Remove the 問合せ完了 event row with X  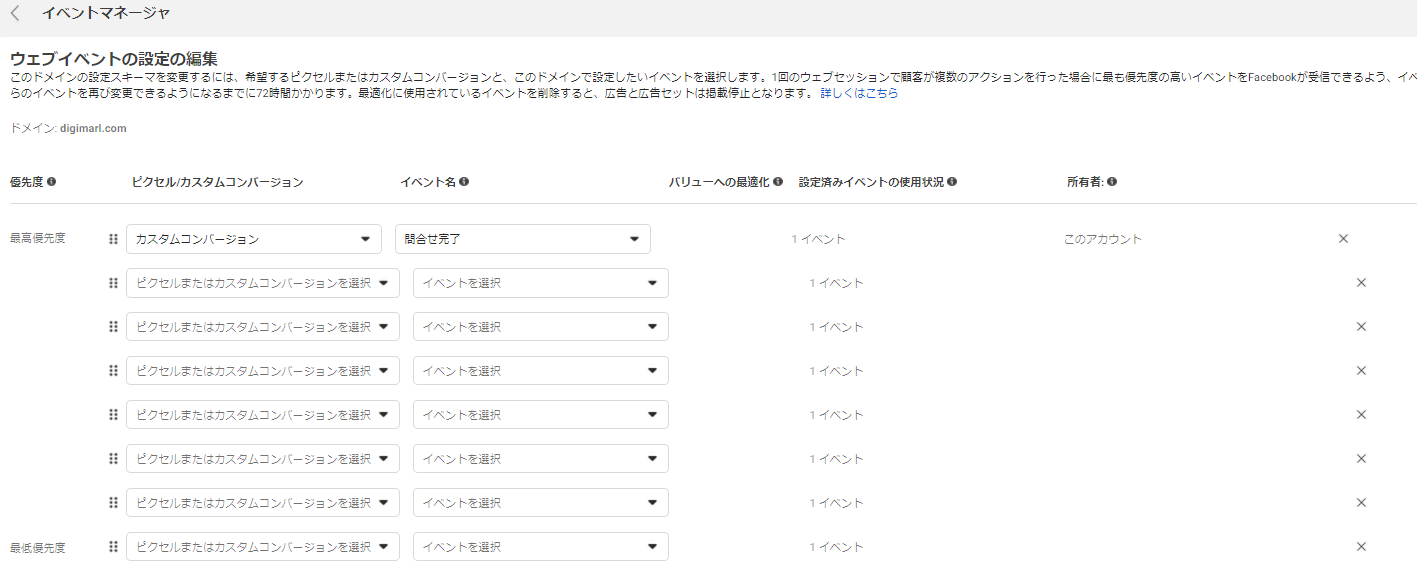tap(1343, 239)
